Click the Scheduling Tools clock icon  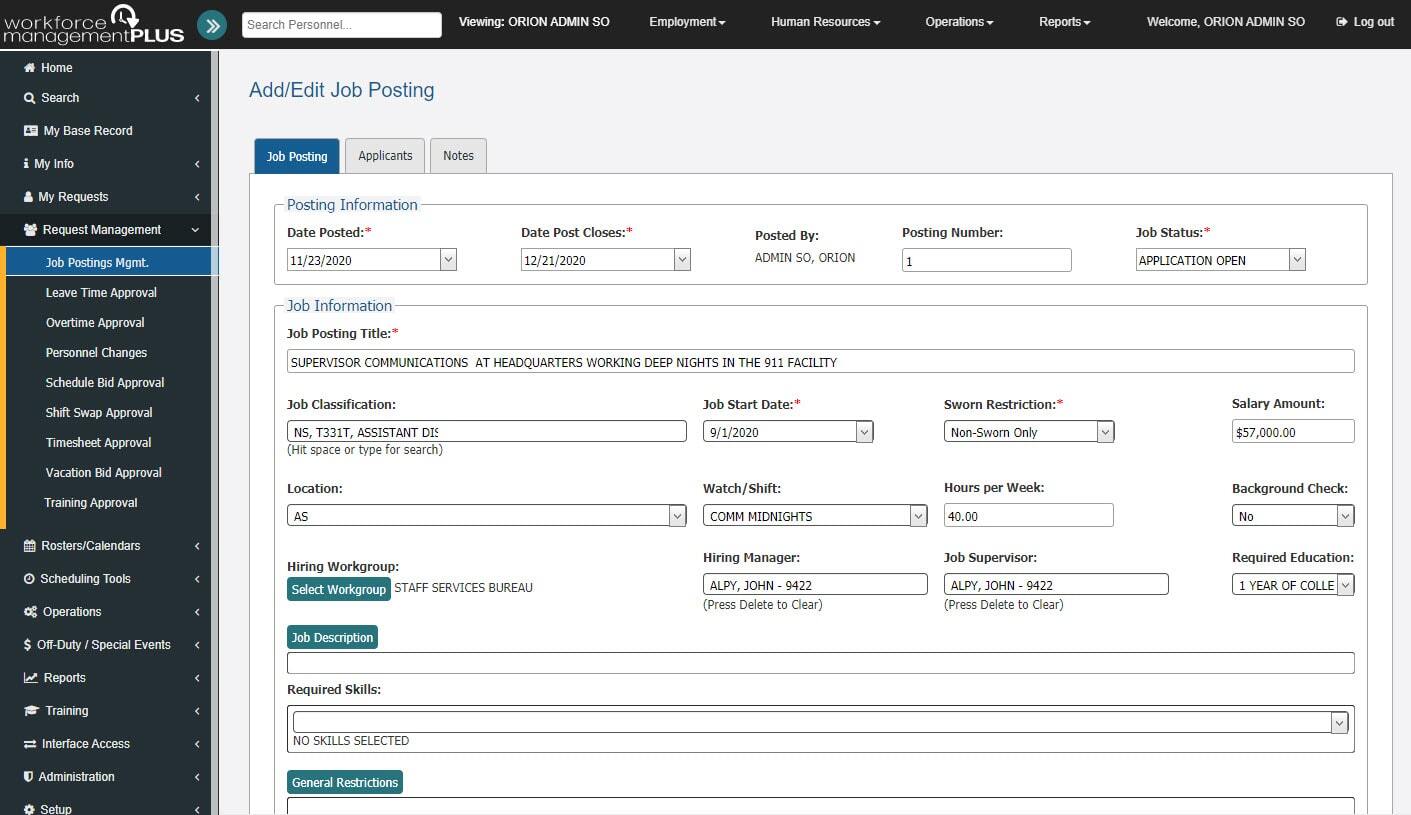click(30, 579)
